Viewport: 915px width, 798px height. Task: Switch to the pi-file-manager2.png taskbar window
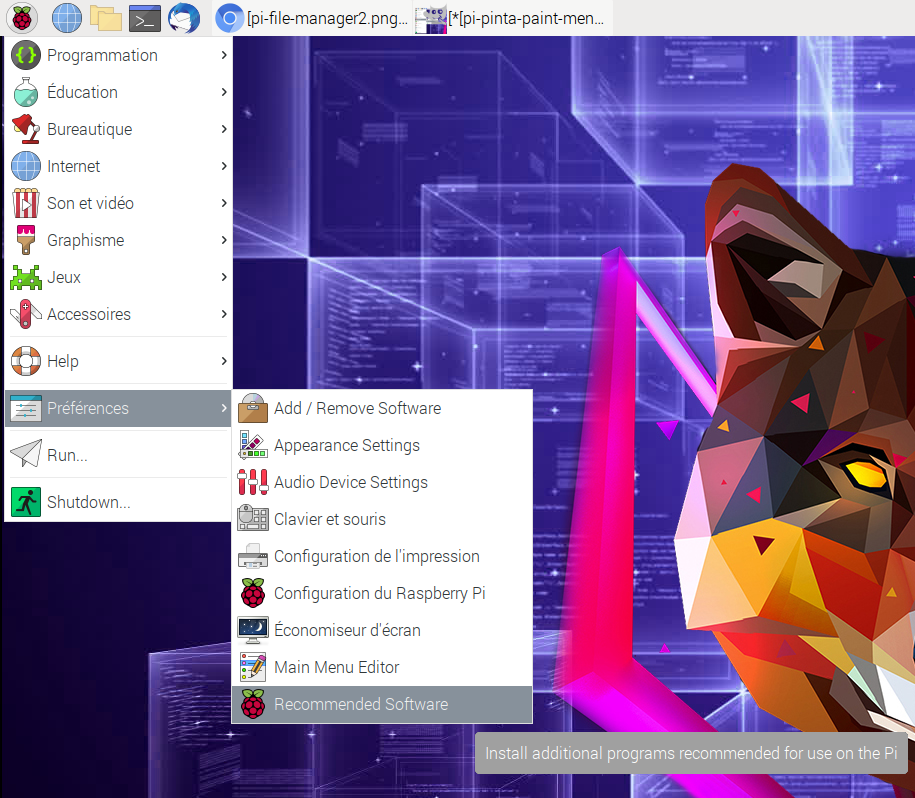pyautogui.click(x=313, y=18)
